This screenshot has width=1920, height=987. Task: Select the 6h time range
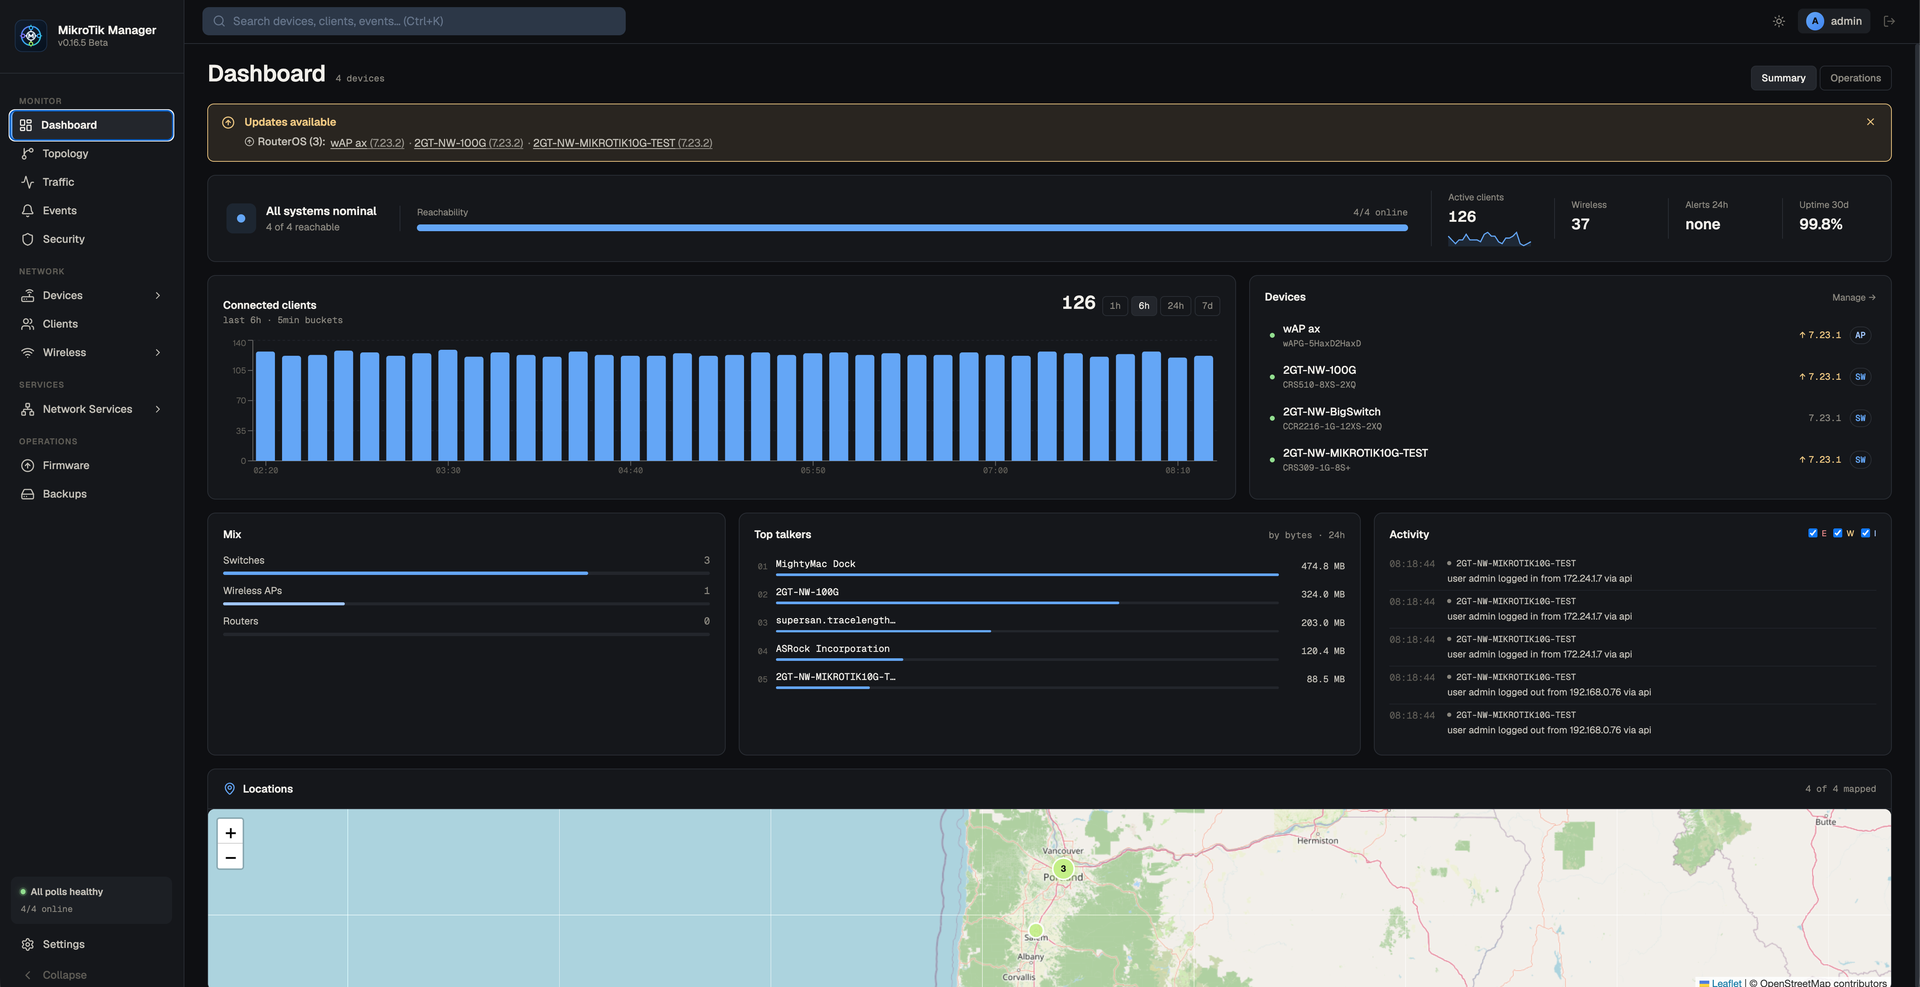coord(1144,306)
